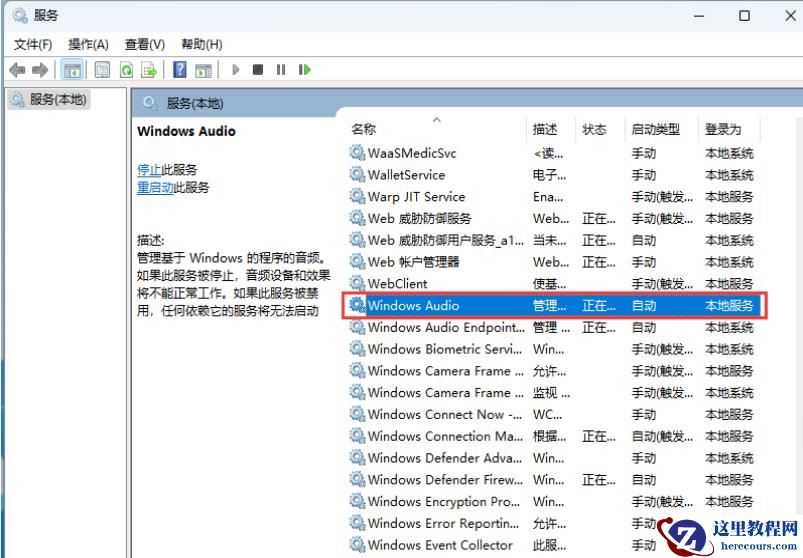Image resolution: width=803 pixels, height=558 pixels.
Task: Select the highlighted Windows Audio row name
Action: 413,306
